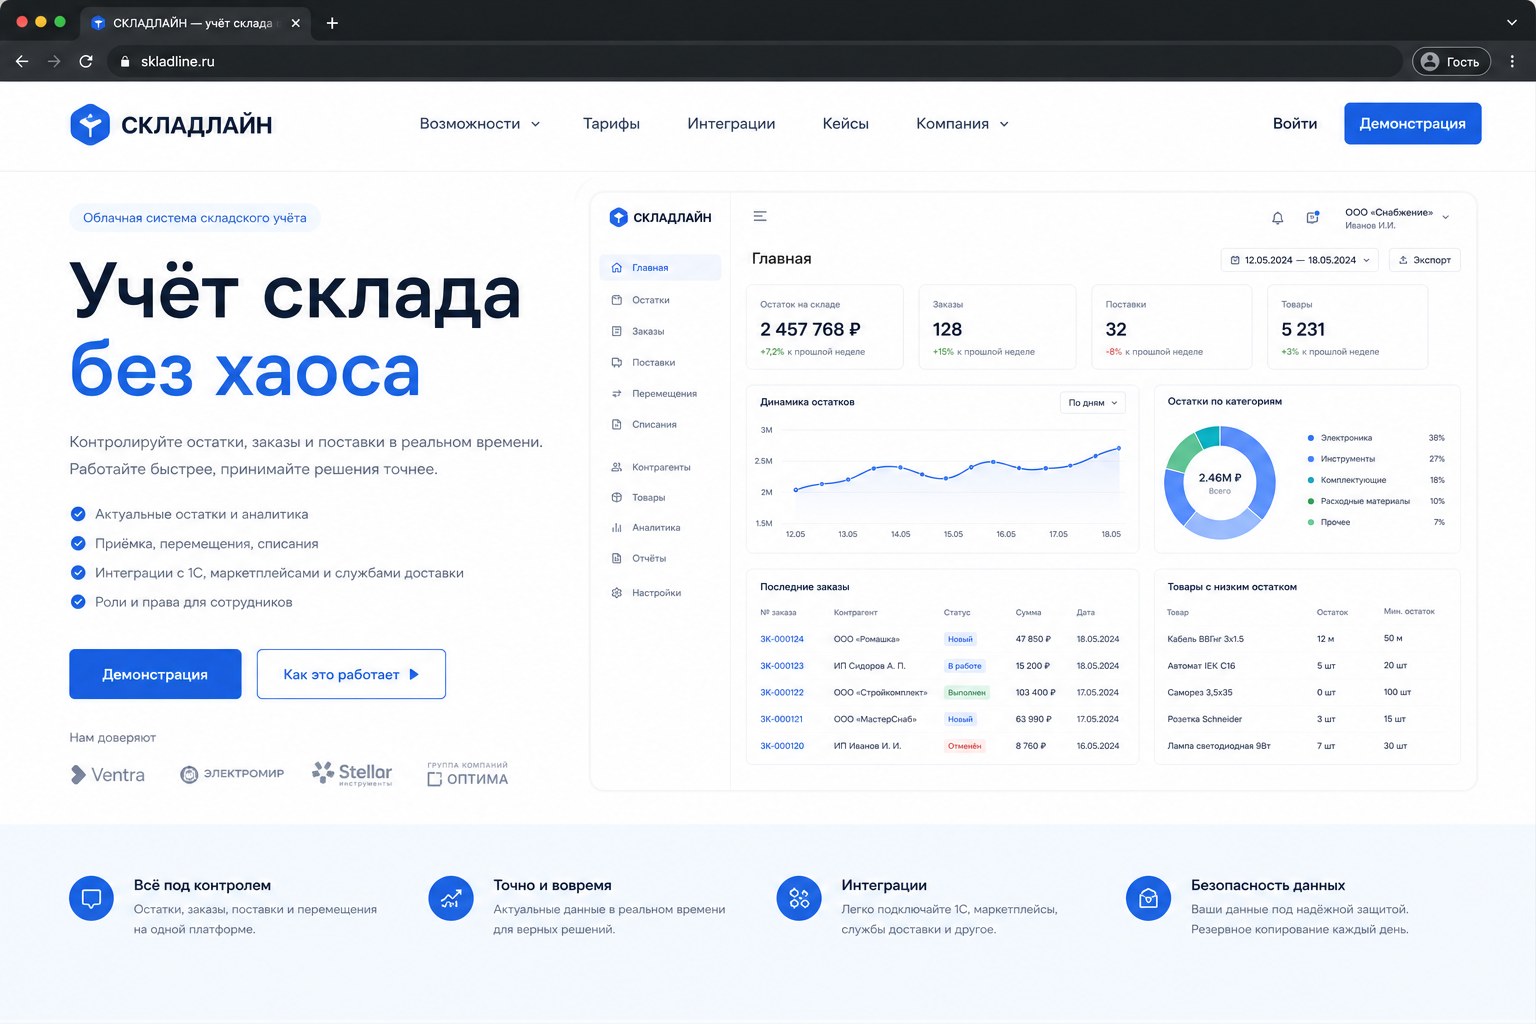
Task: Click the Отменён status badge
Action: click(965, 746)
